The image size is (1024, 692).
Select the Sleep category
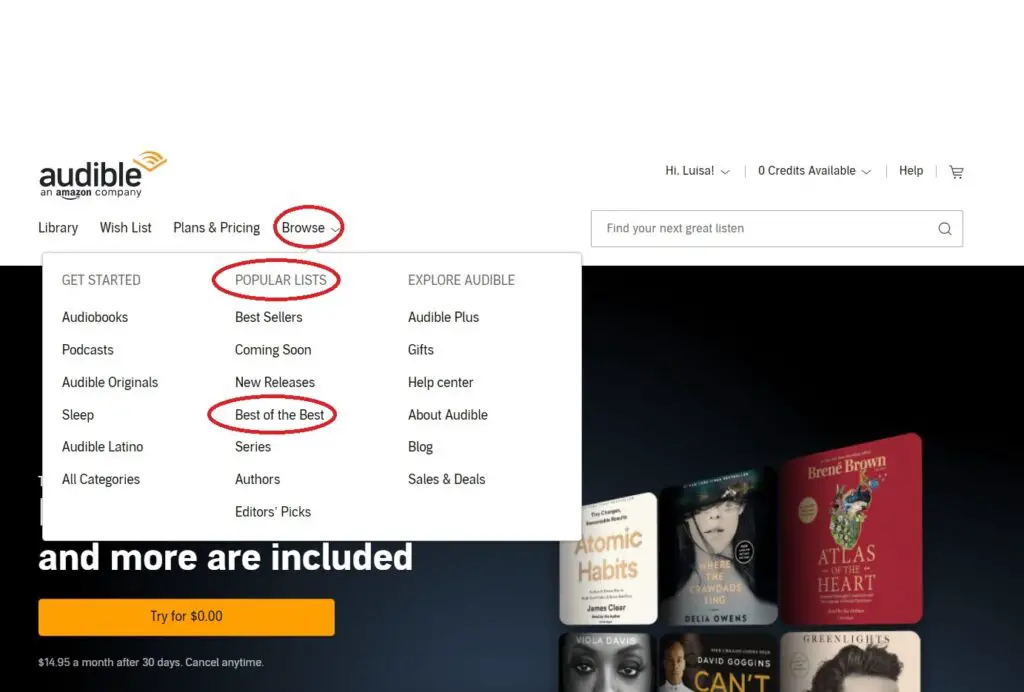click(x=78, y=415)
